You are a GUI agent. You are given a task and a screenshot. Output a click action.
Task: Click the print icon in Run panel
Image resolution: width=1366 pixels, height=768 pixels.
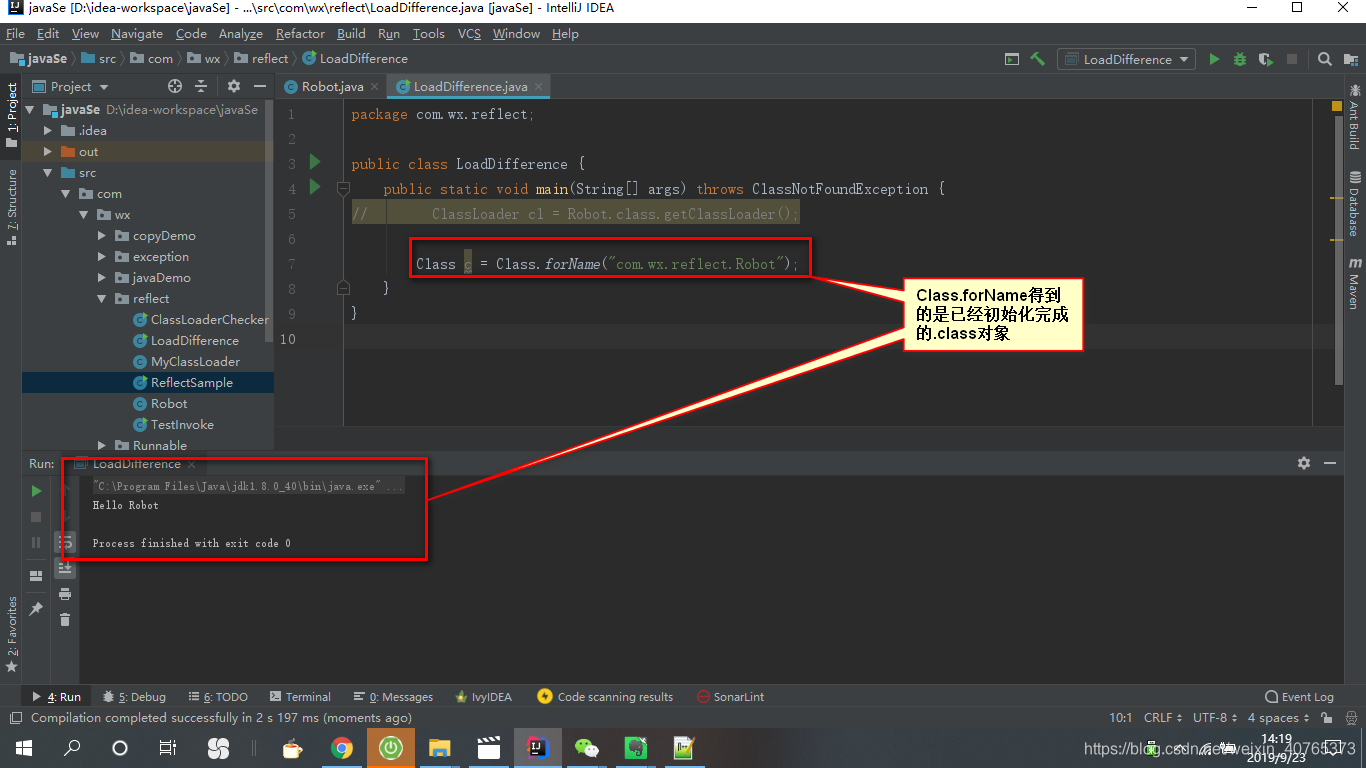tap(65, 594)
